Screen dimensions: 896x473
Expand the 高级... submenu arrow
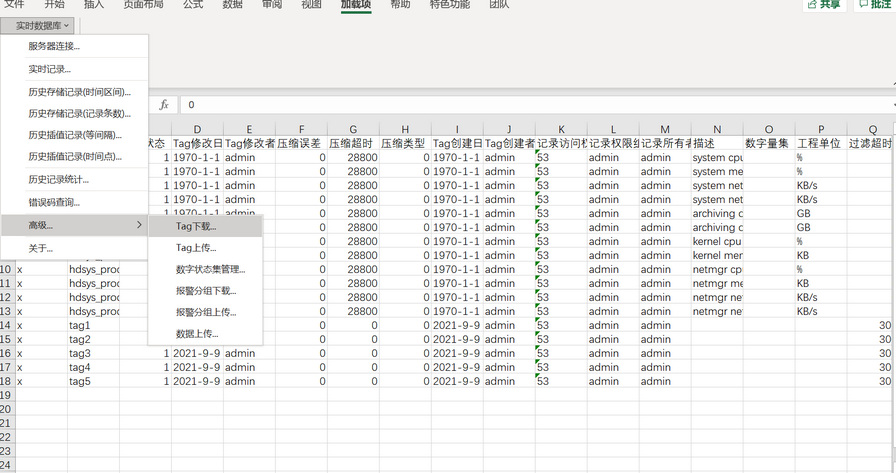pos(139,225)
